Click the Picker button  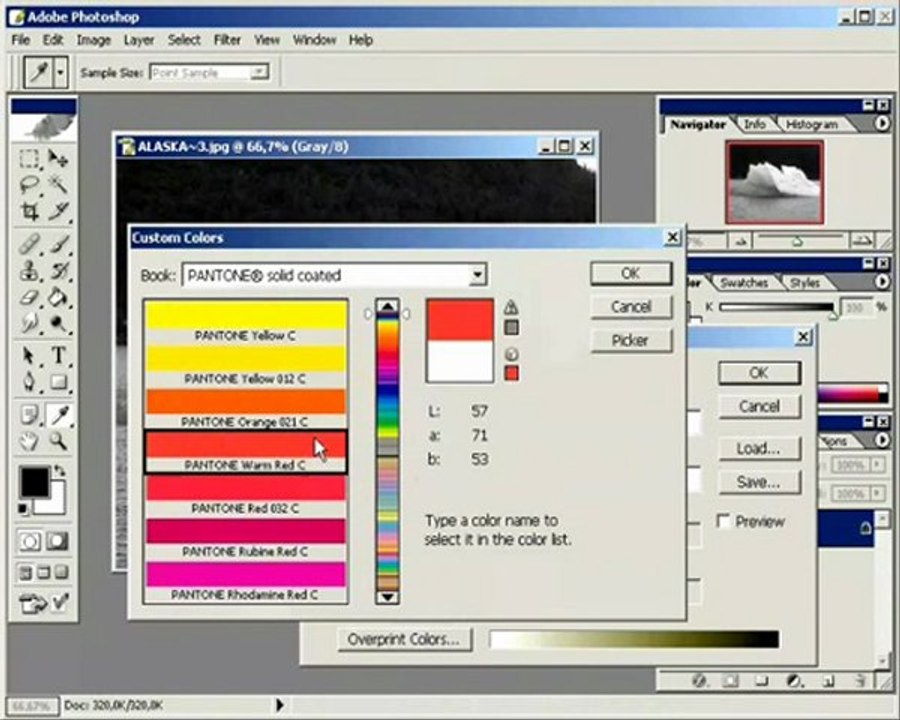pyautogui.click(x=631, y=340)
